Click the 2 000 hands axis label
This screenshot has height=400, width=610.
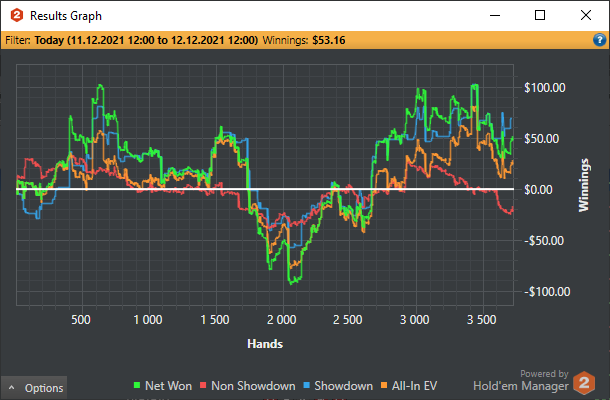tap(282, 320)
